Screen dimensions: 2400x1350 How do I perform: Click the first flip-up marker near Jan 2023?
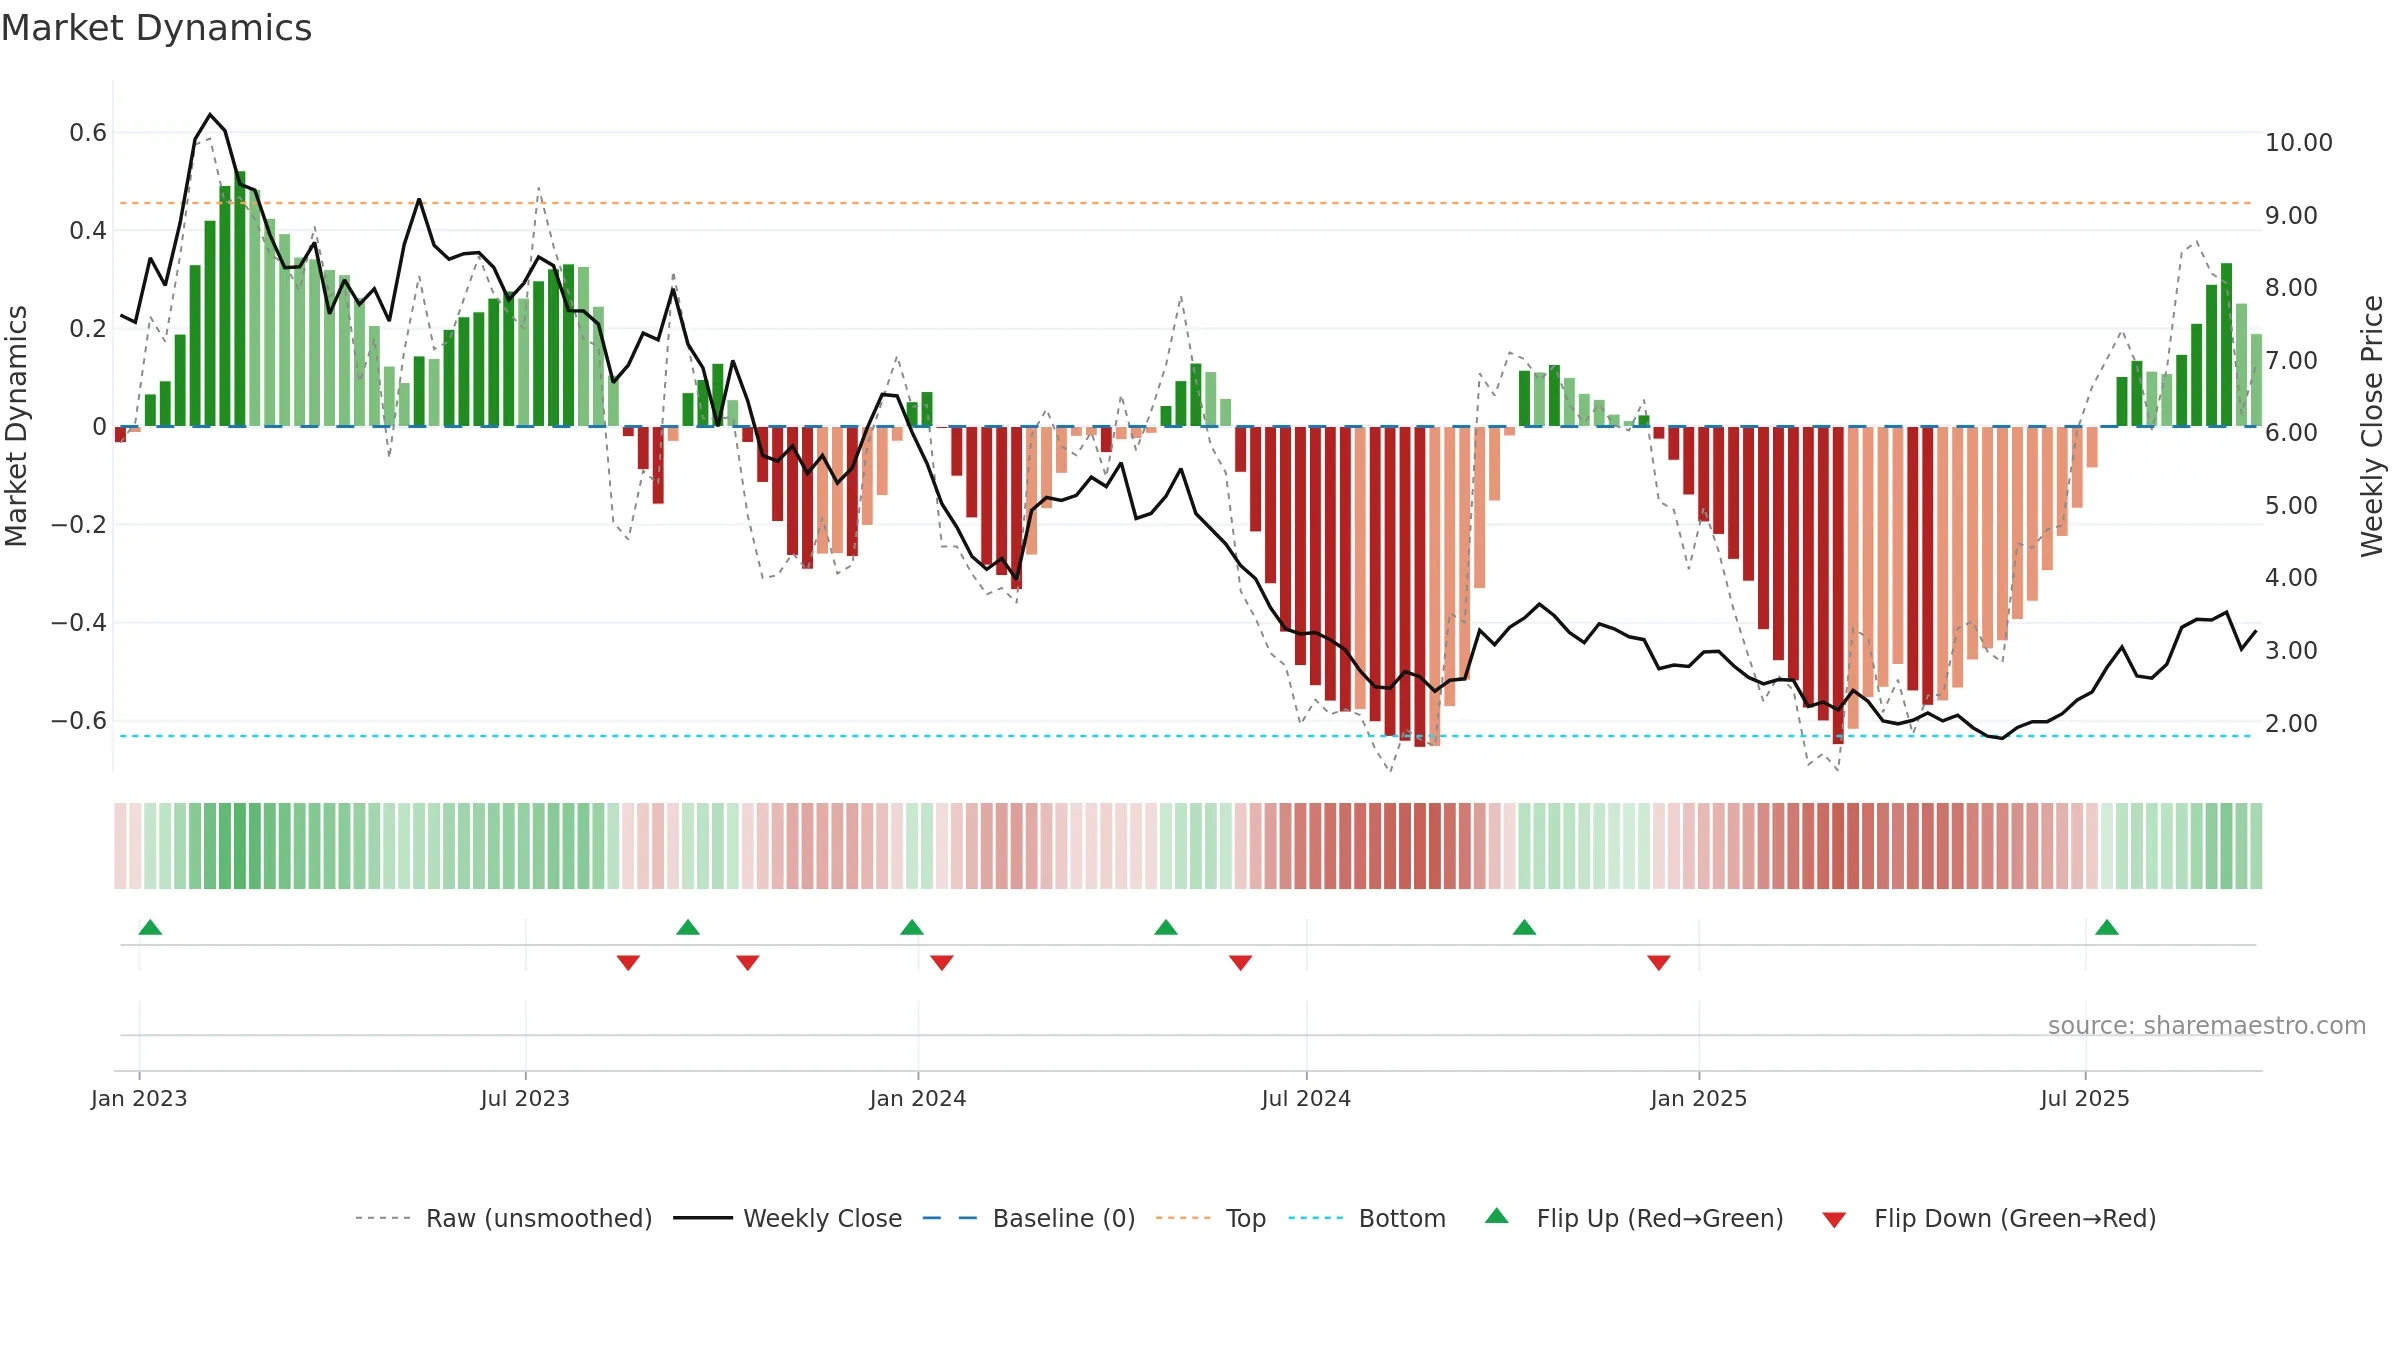pos(150,927)
